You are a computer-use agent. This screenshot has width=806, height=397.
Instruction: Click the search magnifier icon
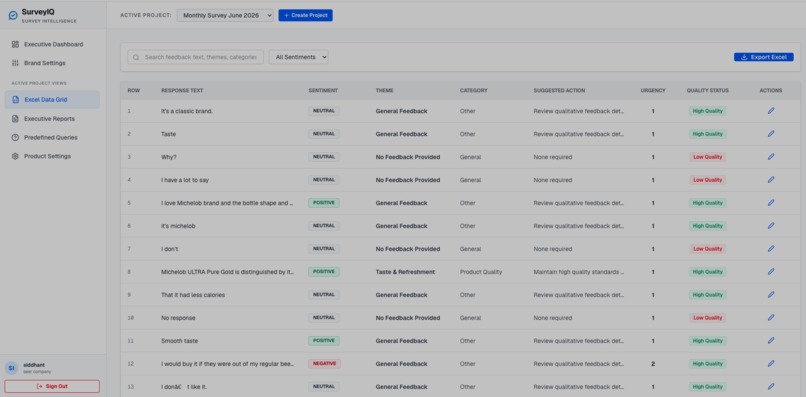(x=136, y=57)
